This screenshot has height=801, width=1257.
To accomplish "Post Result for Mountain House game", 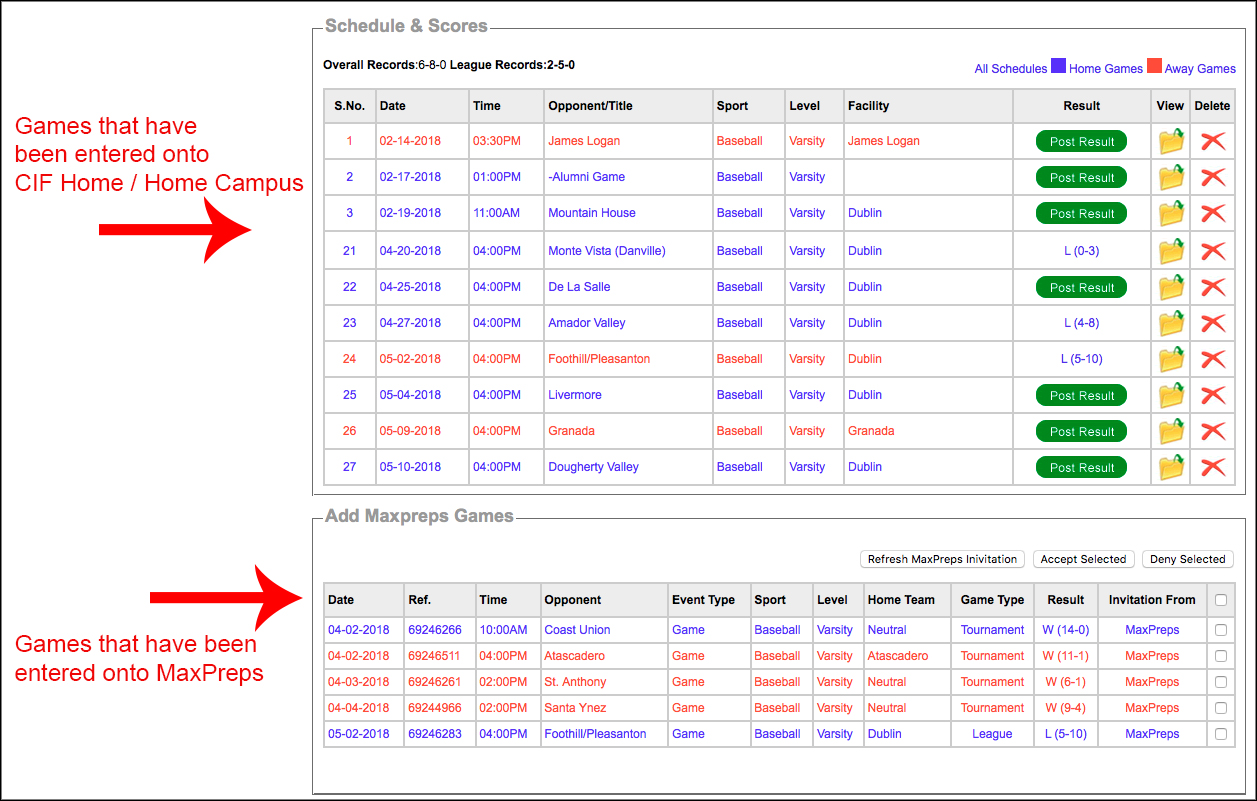I will tap(1082, 214).
